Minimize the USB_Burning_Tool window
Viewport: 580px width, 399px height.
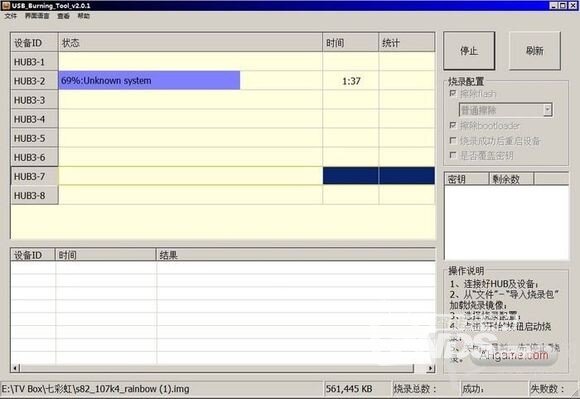(553, 6)
